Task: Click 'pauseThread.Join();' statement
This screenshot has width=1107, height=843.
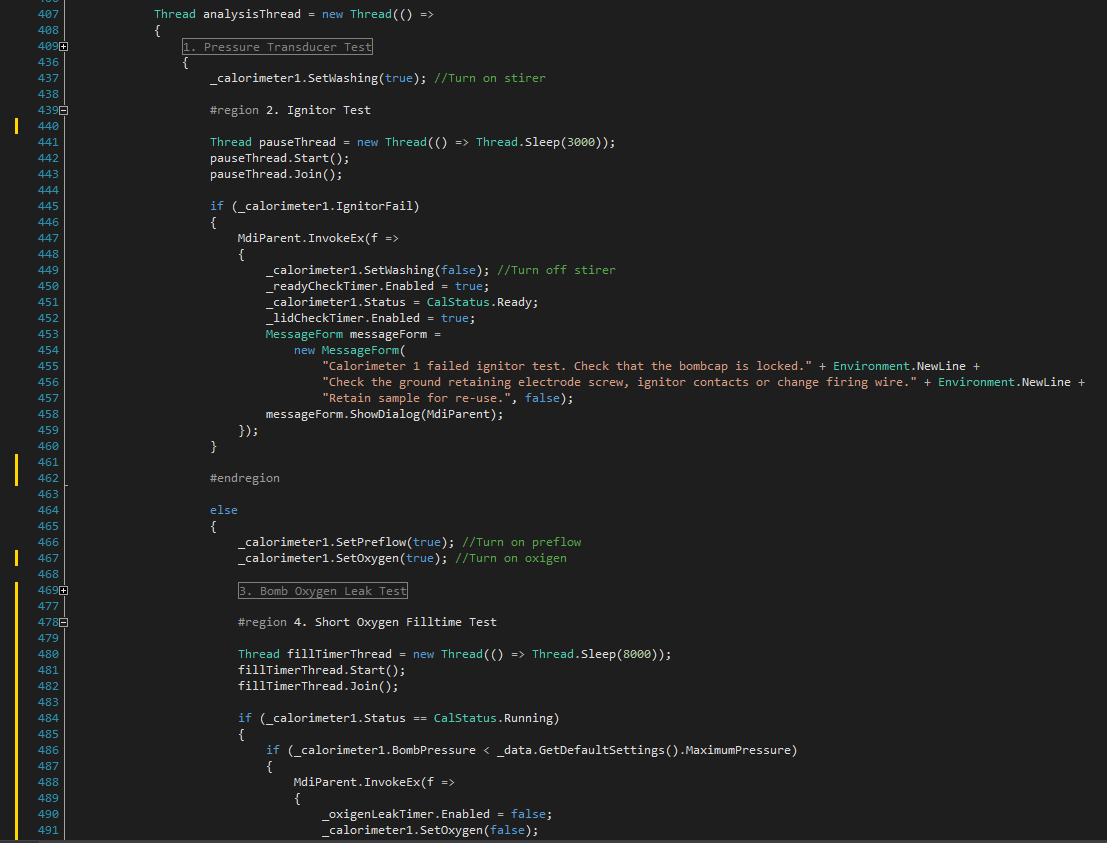Action: click(x=276, y=174)
